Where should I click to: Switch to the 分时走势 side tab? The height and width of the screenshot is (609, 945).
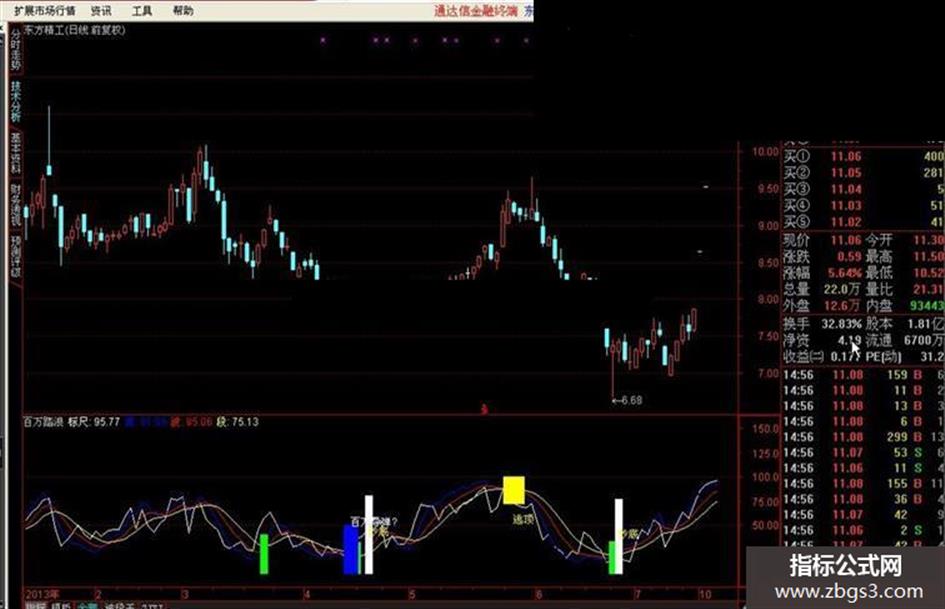coord(15,49)
